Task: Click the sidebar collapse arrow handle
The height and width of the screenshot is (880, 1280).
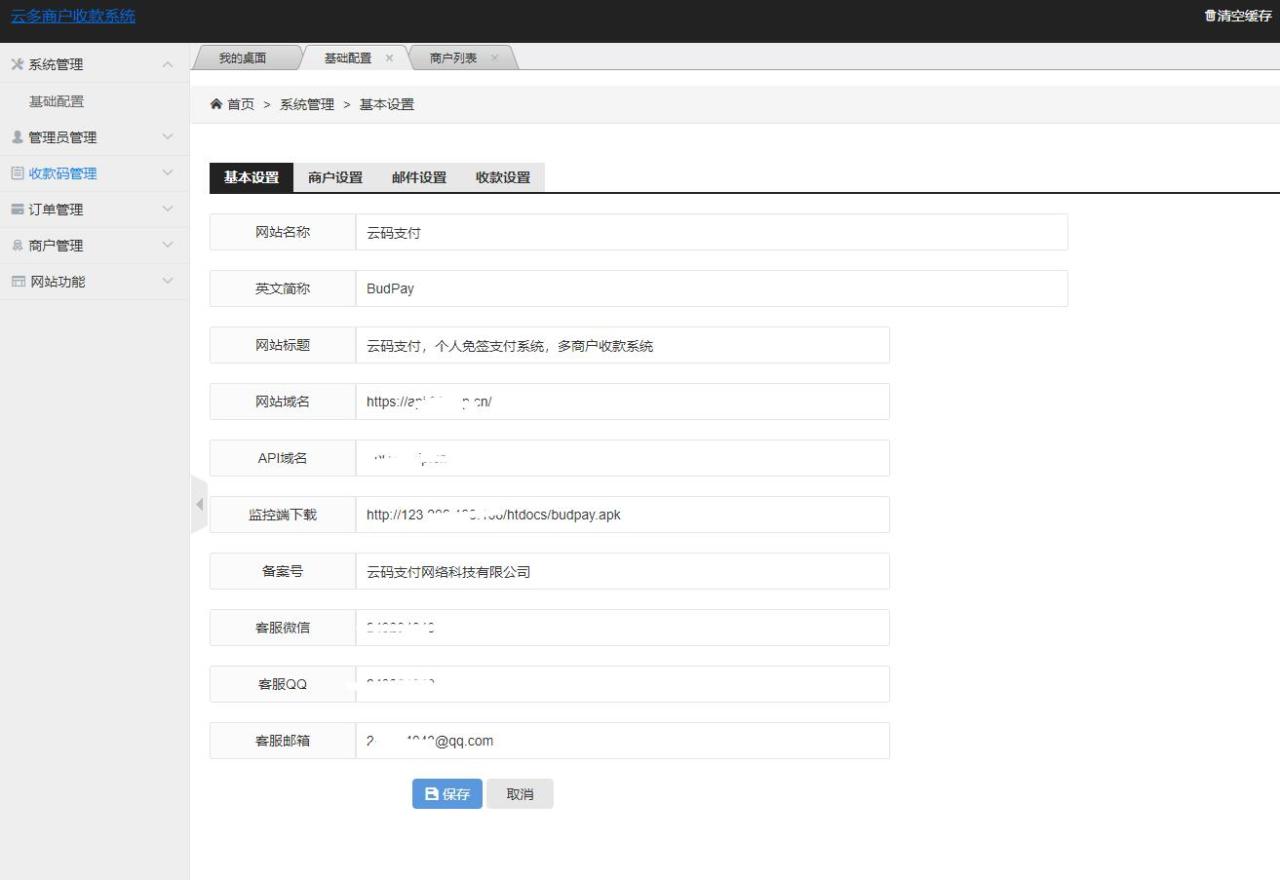Action: [198, 504]
